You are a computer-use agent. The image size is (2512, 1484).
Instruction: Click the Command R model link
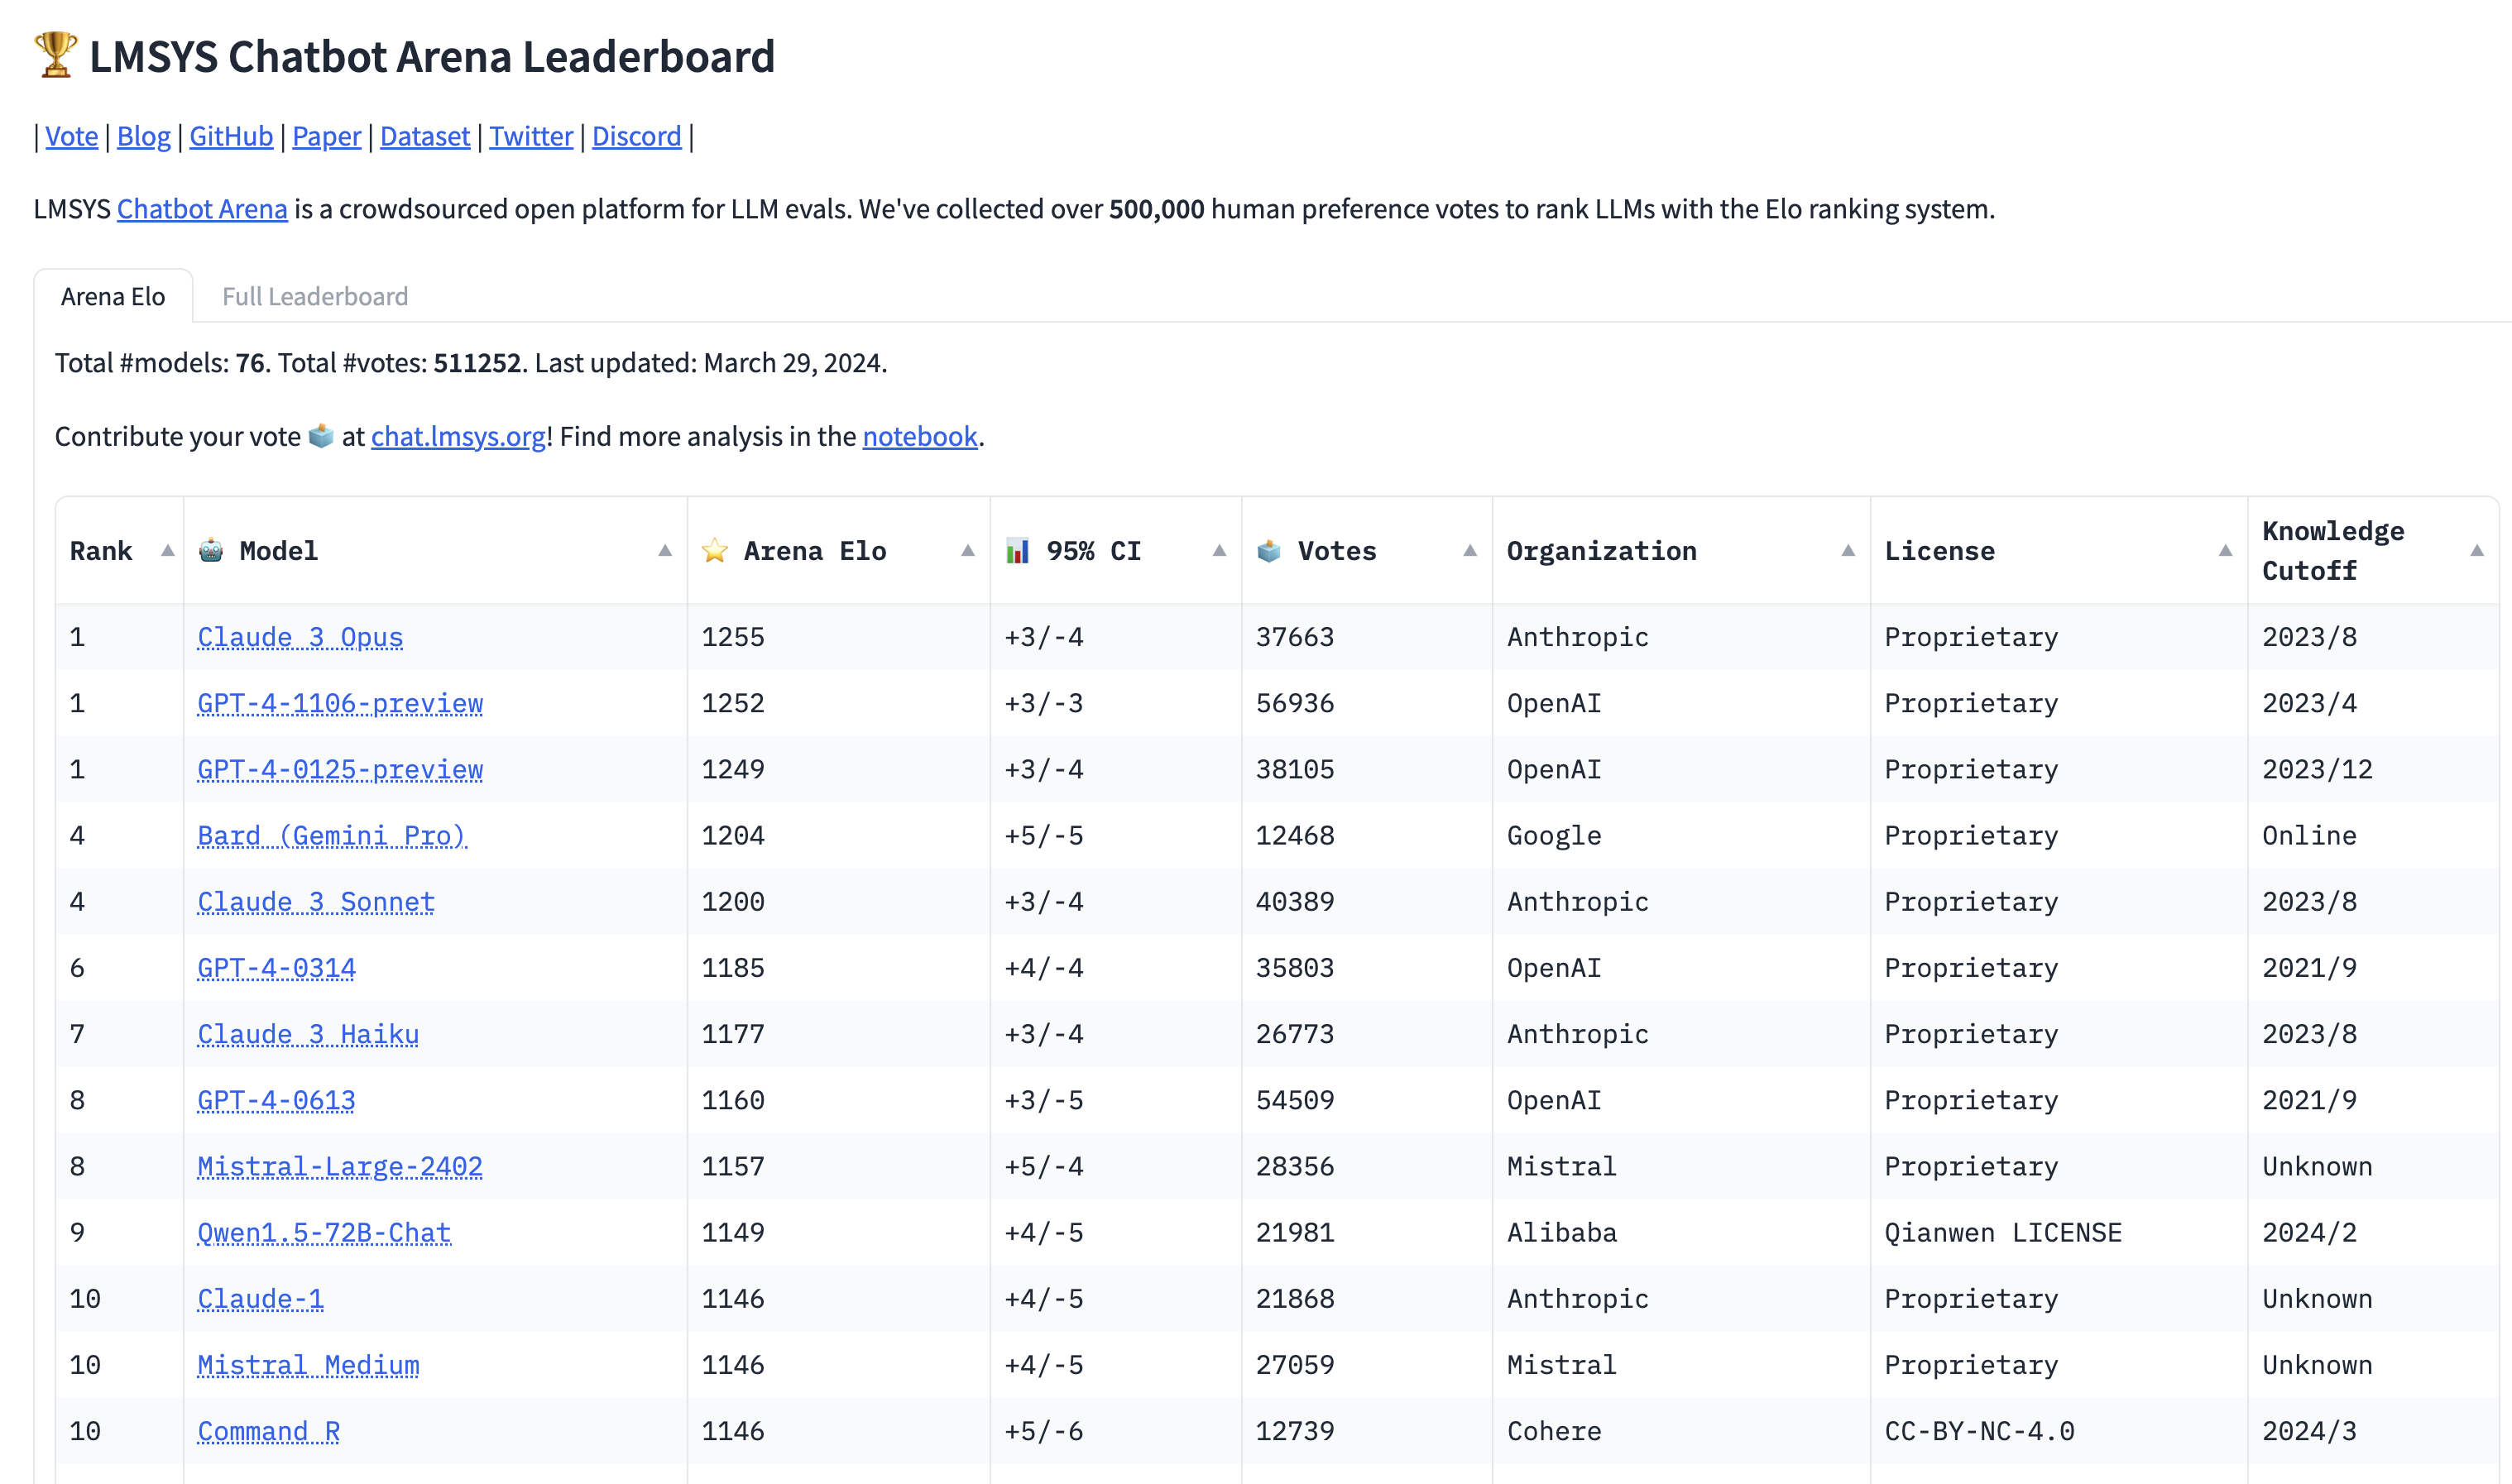[268, 1431]
